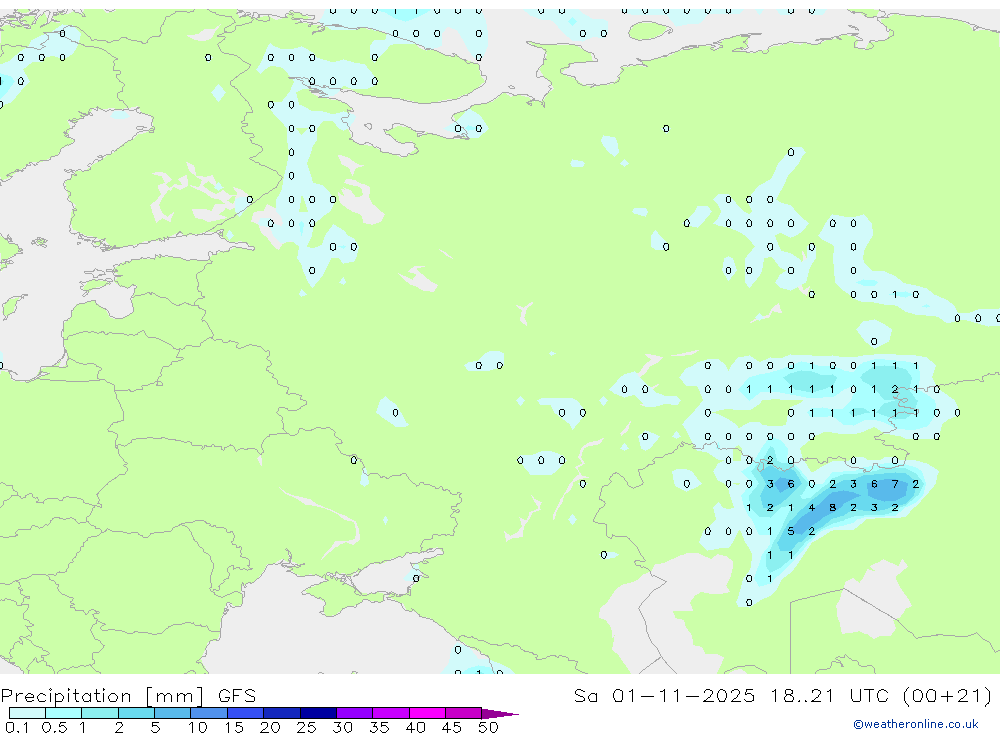
Task: Click the '25' legend label
Action: coord(306,727)
